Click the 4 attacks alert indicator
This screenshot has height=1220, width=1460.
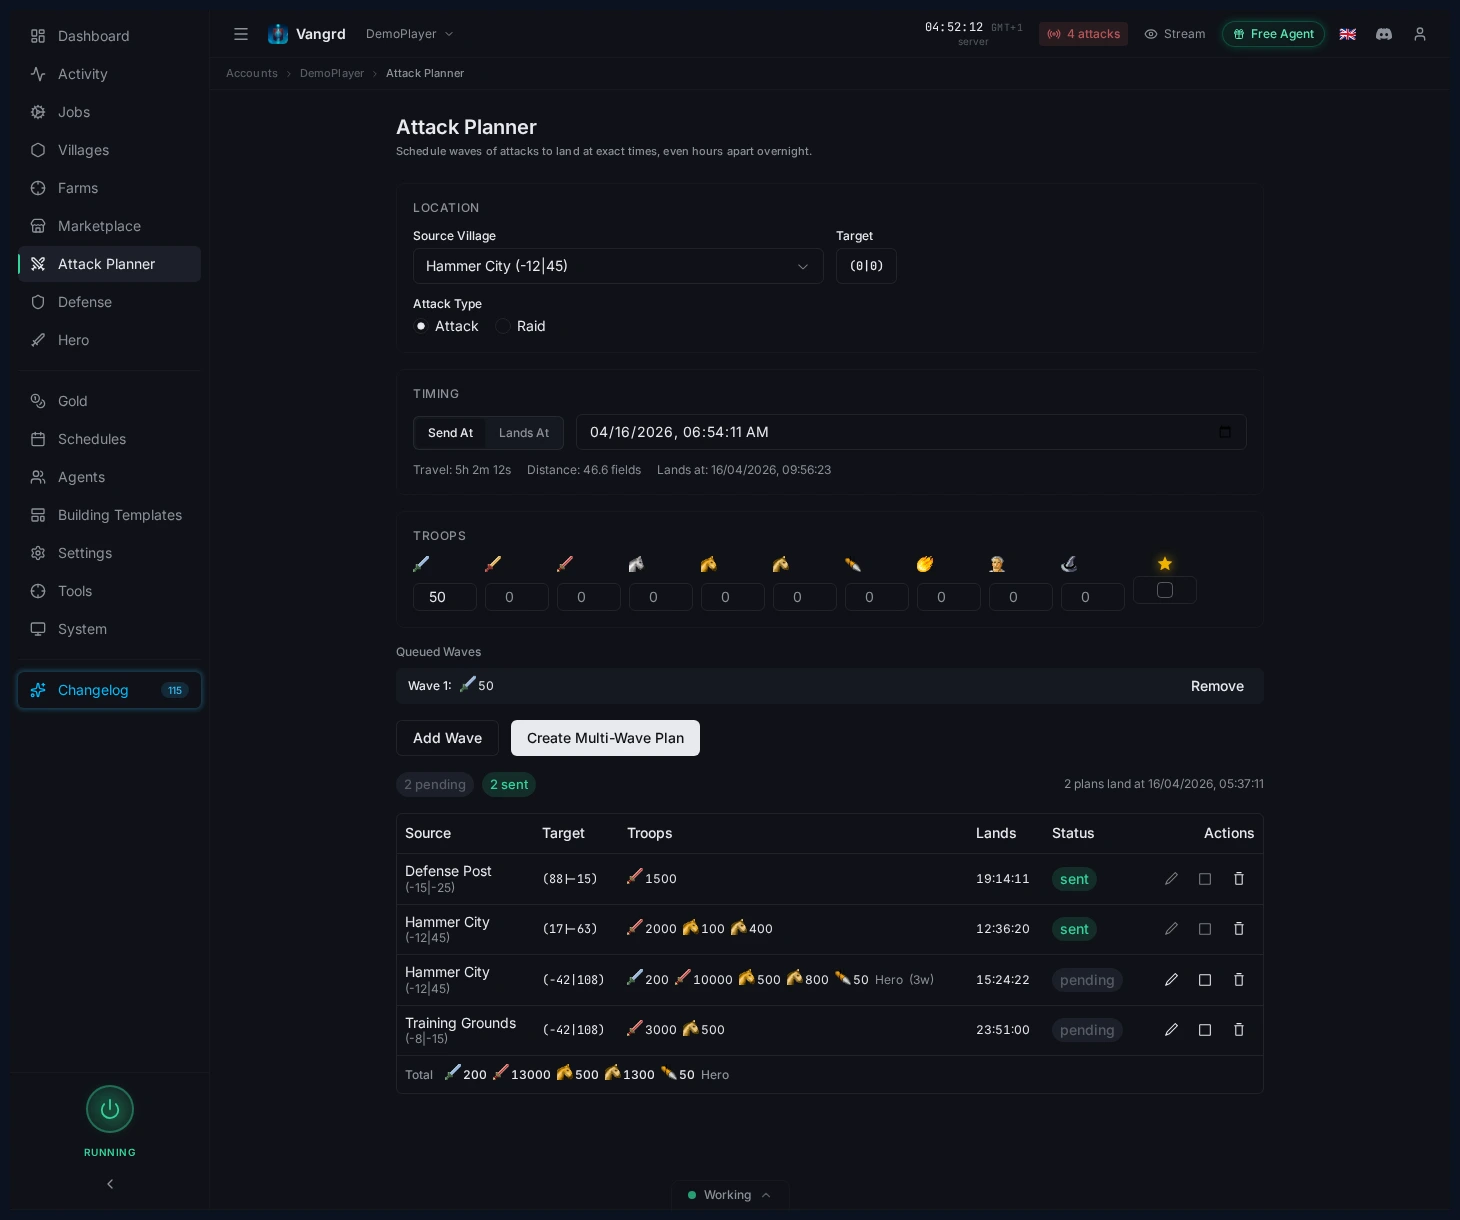click(1083, 34)
